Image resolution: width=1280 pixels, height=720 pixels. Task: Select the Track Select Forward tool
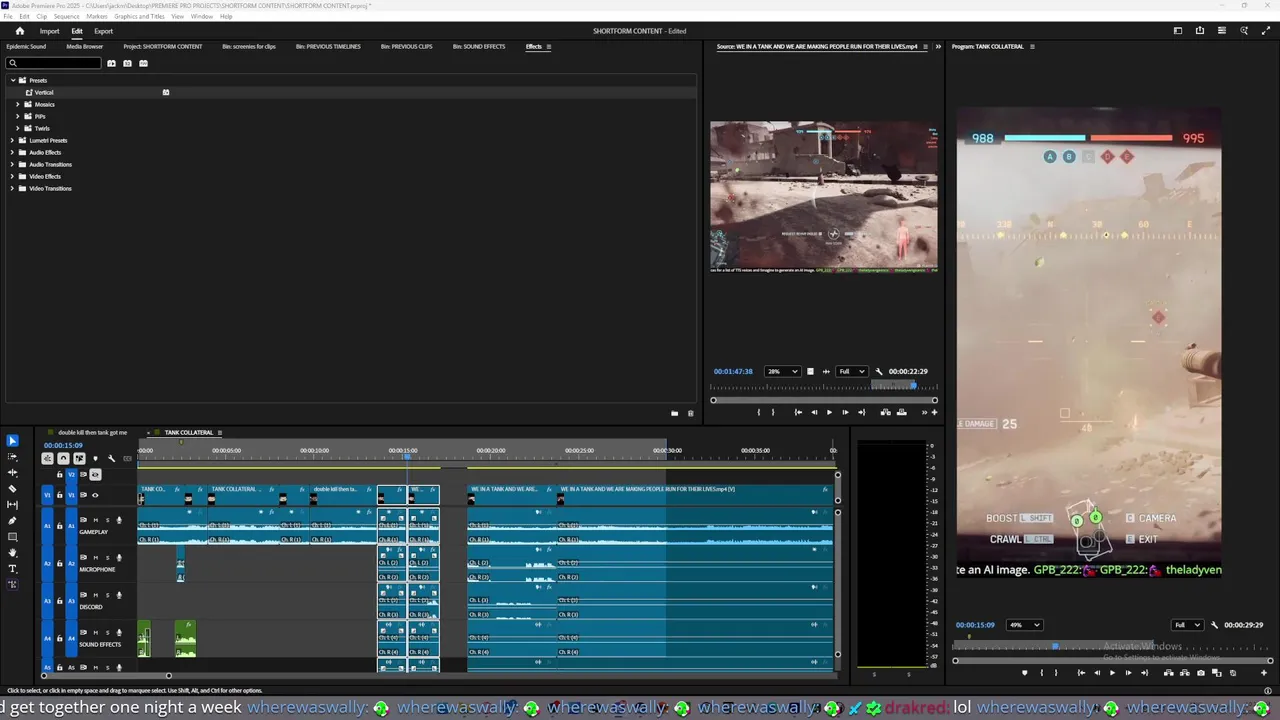point(12,457)
